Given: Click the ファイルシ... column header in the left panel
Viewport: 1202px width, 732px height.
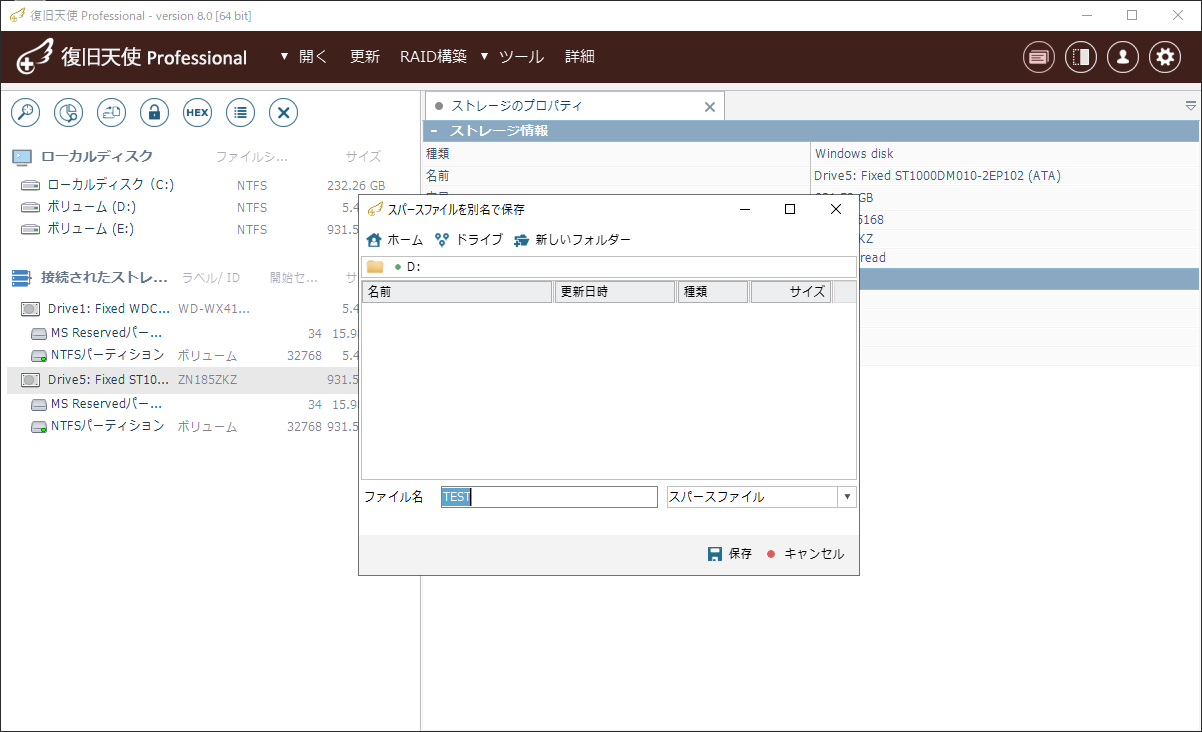Looking at the screenshot, I should pos(252,157).
